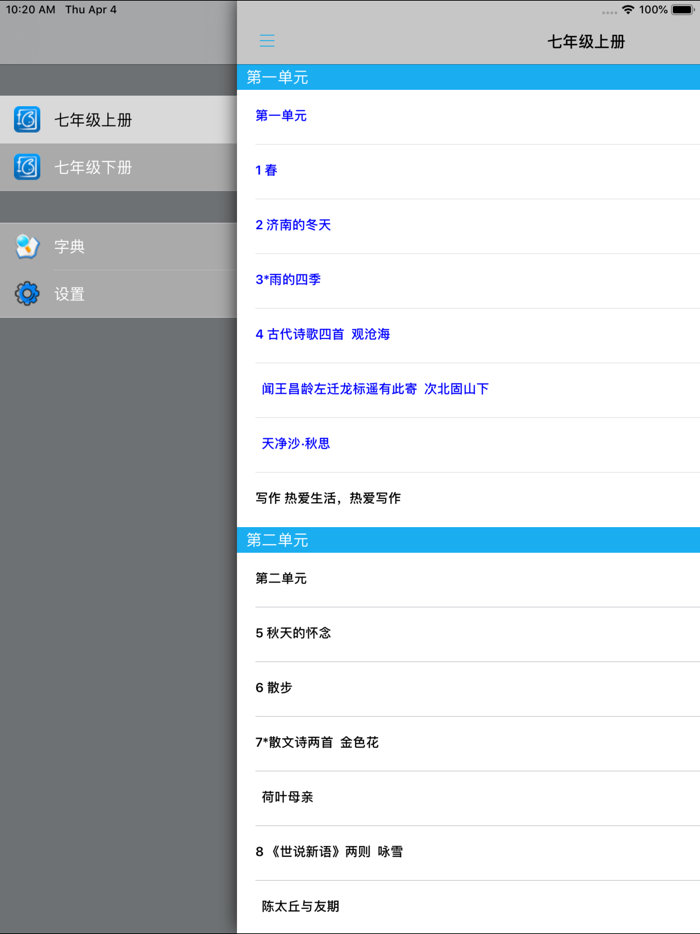
Task: Open lesson 6 散步
Action: [468, 689]
